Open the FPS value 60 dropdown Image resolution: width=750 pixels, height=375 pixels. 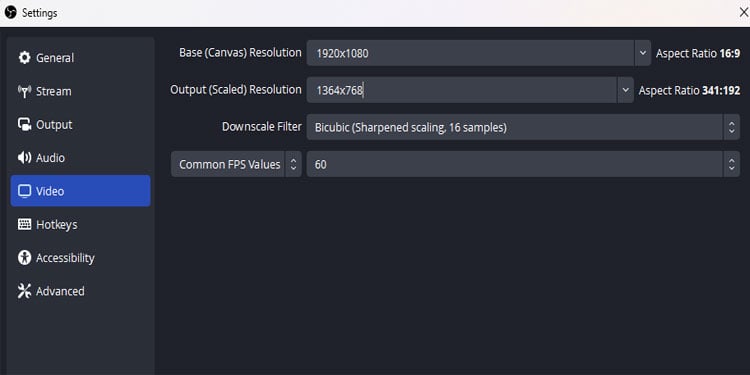(523, 164)
